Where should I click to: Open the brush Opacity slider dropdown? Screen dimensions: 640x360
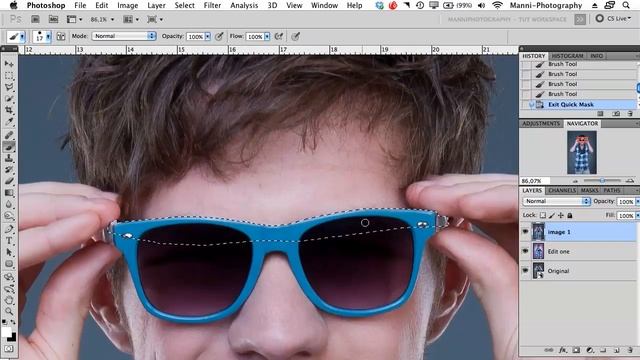(x=208, y=37)
